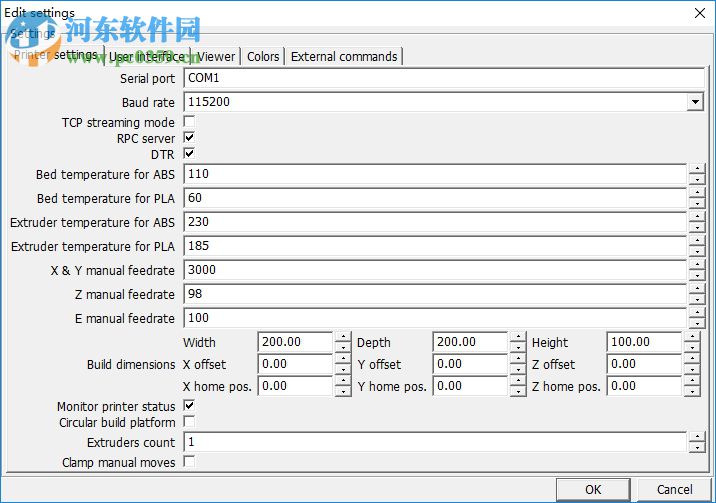Click the X offset value field
Viewport: 716px width, 503px height.
(295, 364)
